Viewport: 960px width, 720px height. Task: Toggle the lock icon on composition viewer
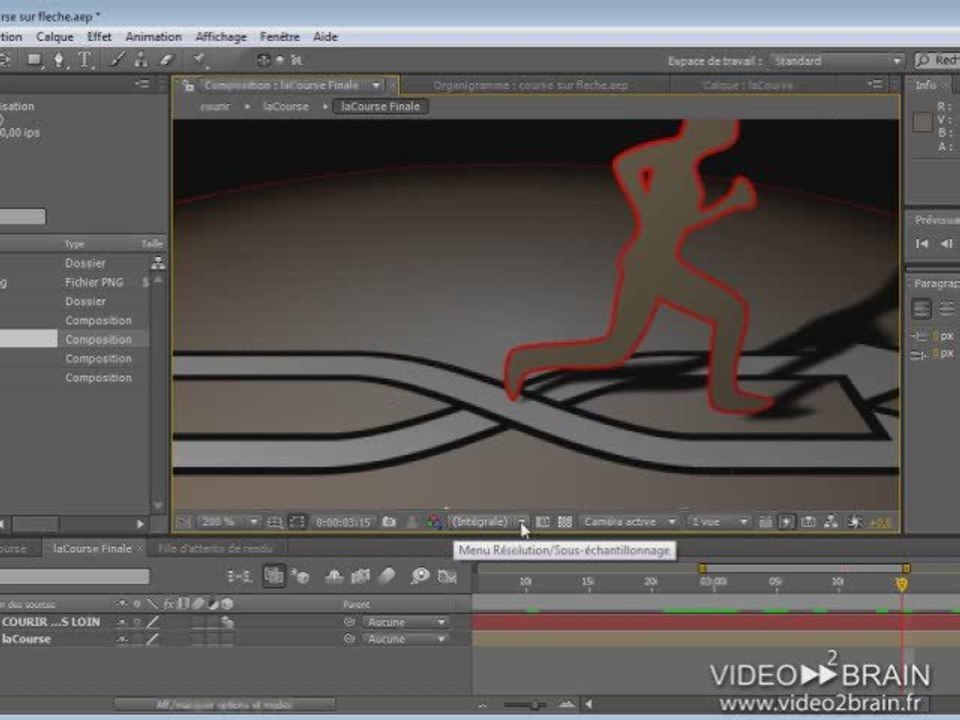click(x=188, y=85)
